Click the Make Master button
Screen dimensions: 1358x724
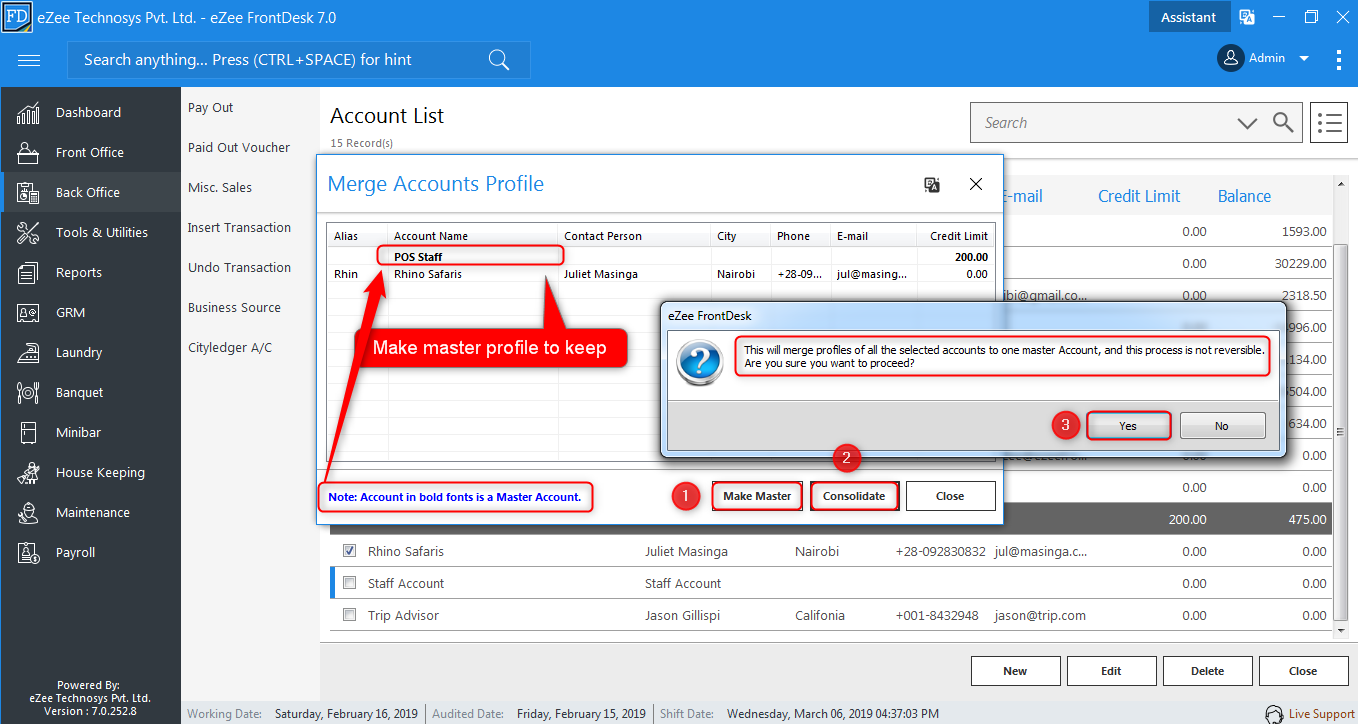757,496
